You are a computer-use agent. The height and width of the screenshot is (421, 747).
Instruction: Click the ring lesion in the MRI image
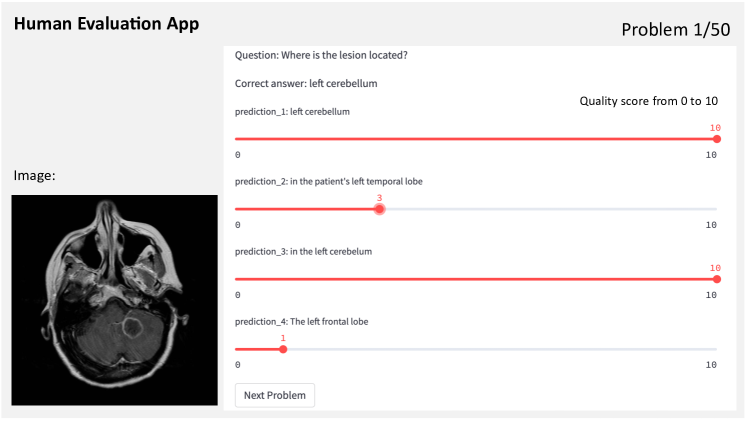point(132,327)
